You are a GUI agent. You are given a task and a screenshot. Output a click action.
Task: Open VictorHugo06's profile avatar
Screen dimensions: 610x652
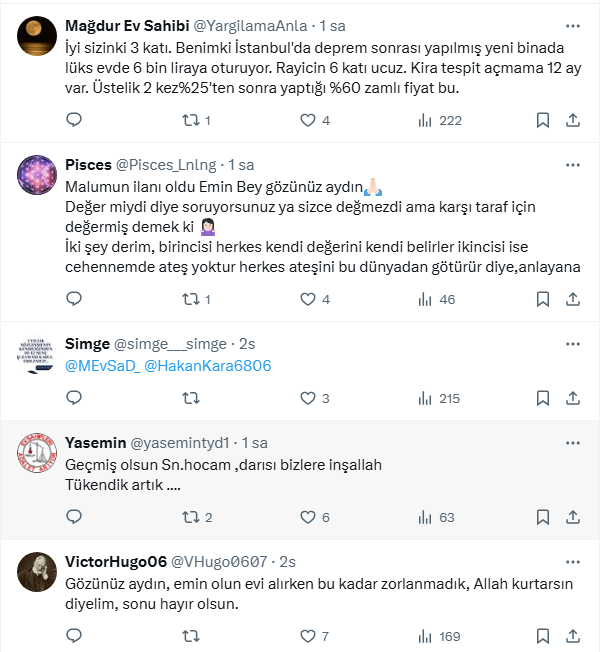[37, 572]
